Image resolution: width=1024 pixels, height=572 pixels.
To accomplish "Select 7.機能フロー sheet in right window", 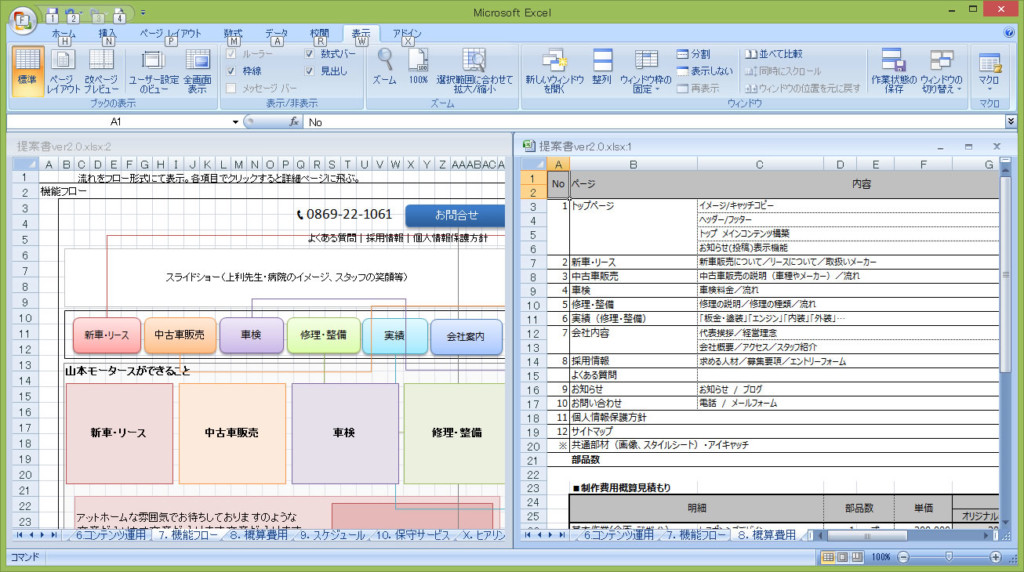I will [x=696, y=535].
